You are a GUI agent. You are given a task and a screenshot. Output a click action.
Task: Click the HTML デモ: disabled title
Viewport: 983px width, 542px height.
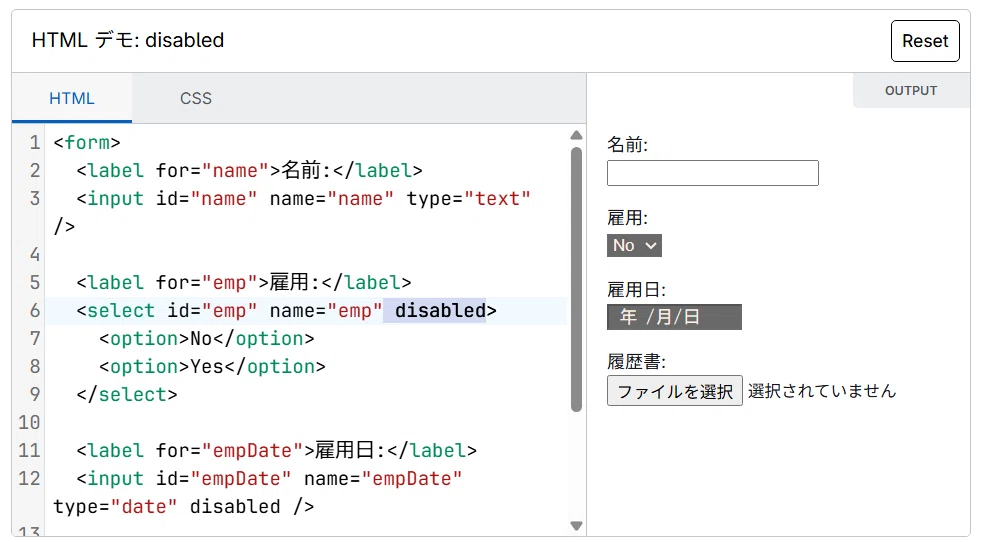tap(128, 40)
